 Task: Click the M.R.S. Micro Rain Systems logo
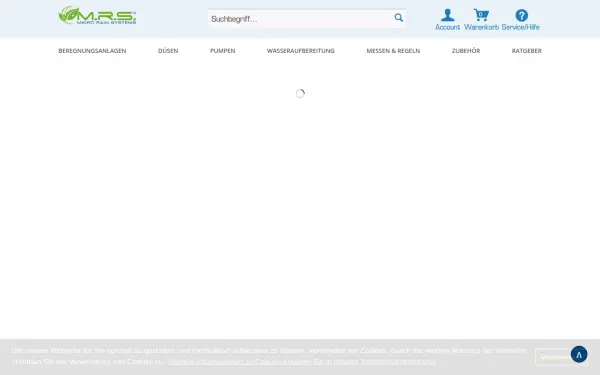[97, 15]
